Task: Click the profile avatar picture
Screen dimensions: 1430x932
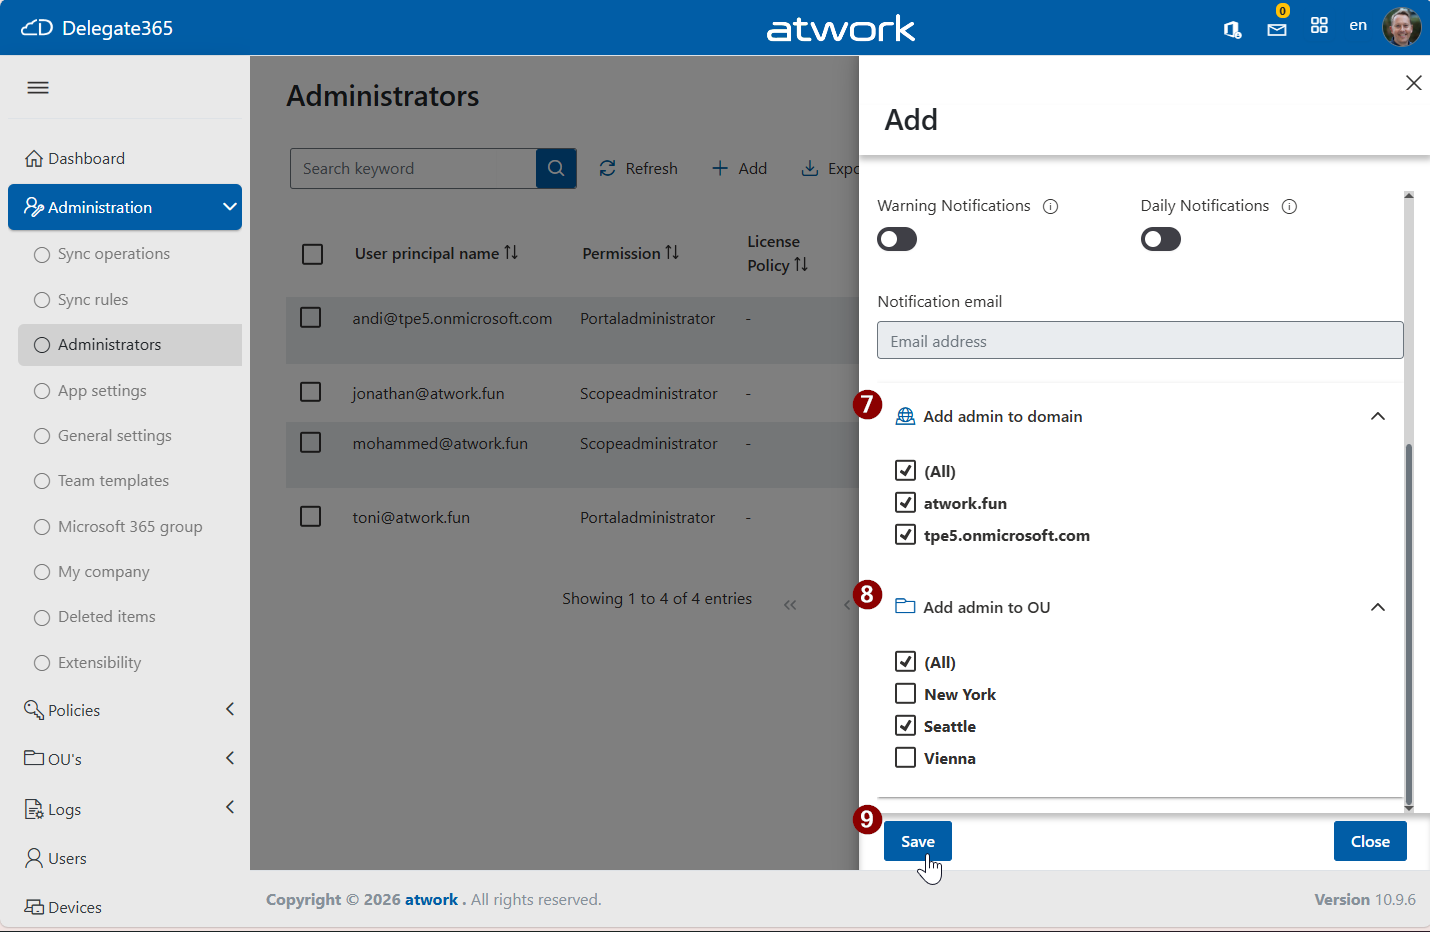Action: click(x=1401, y=27)
